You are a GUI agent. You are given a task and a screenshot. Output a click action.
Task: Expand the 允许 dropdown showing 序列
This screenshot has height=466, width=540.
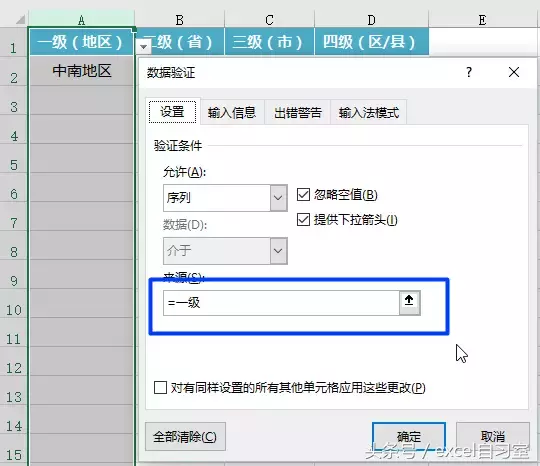(x=278, y=198)
